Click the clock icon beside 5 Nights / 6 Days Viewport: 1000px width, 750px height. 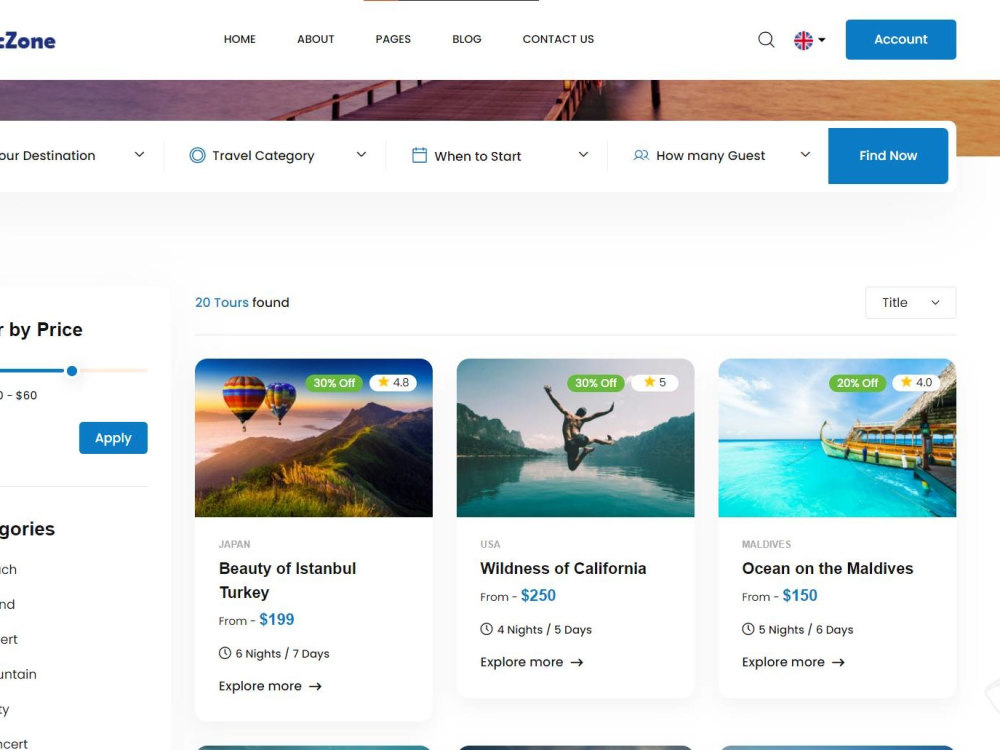(747, 629)
